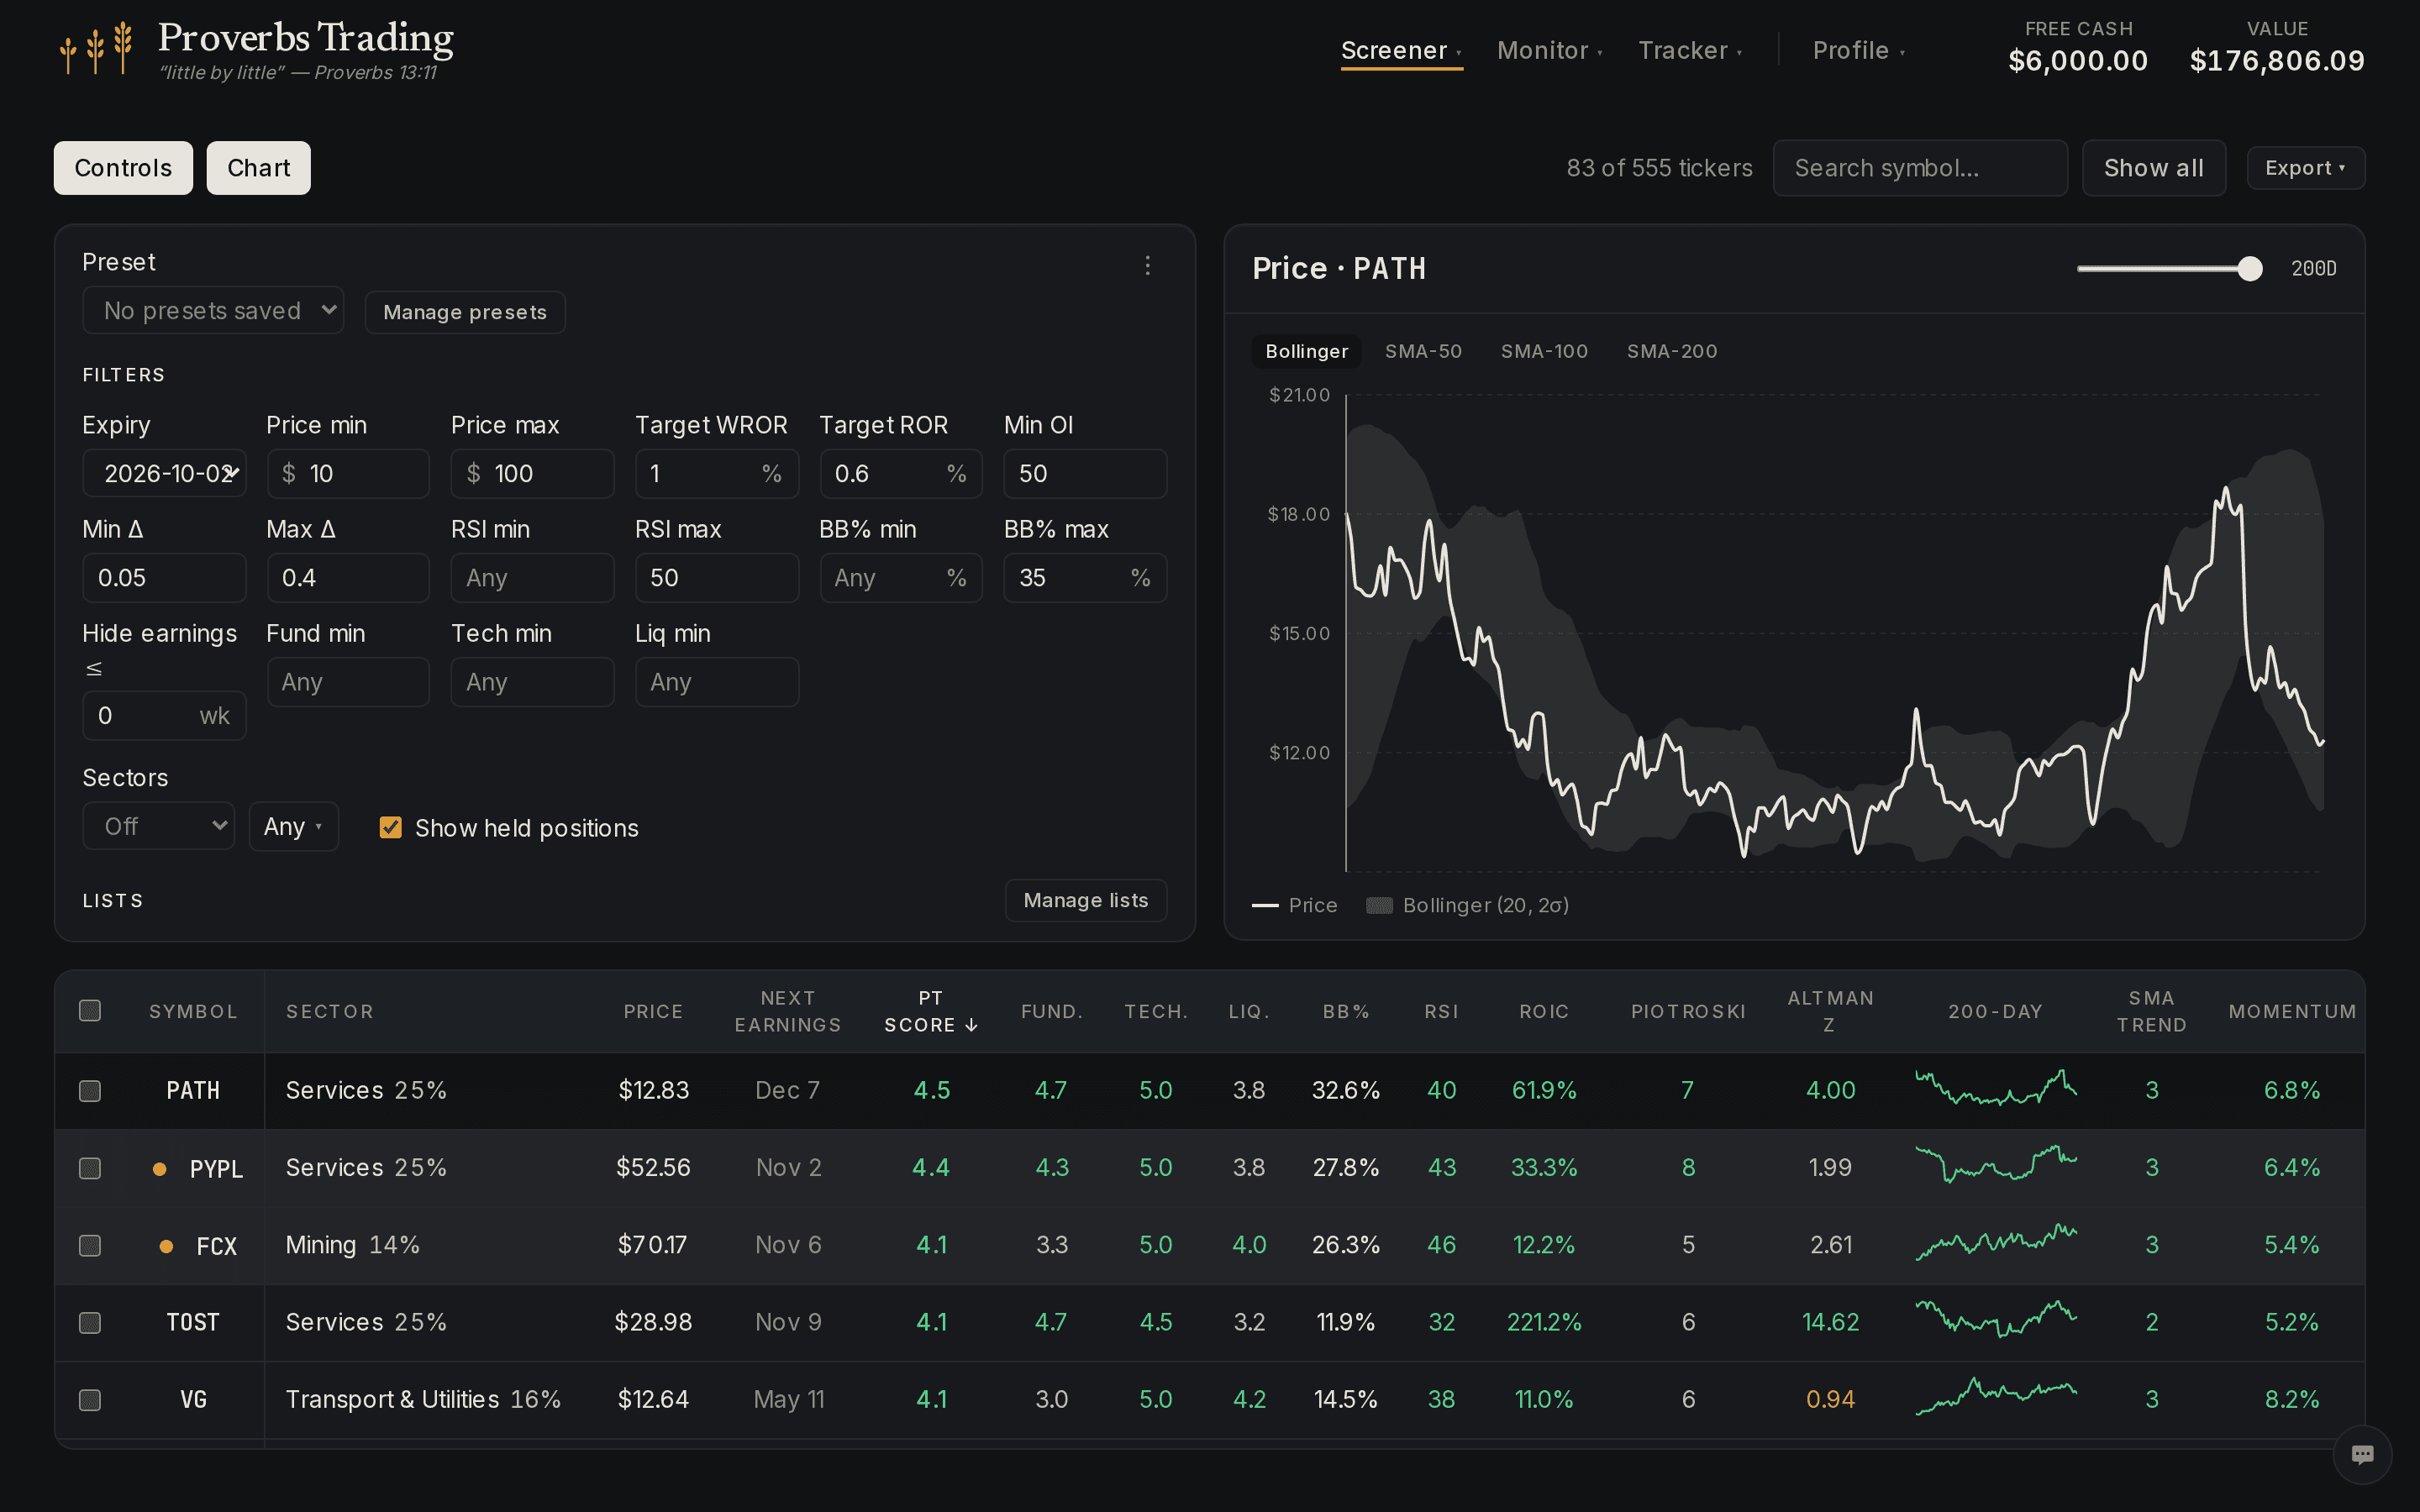Open the Expiry date dropdown

164,473
